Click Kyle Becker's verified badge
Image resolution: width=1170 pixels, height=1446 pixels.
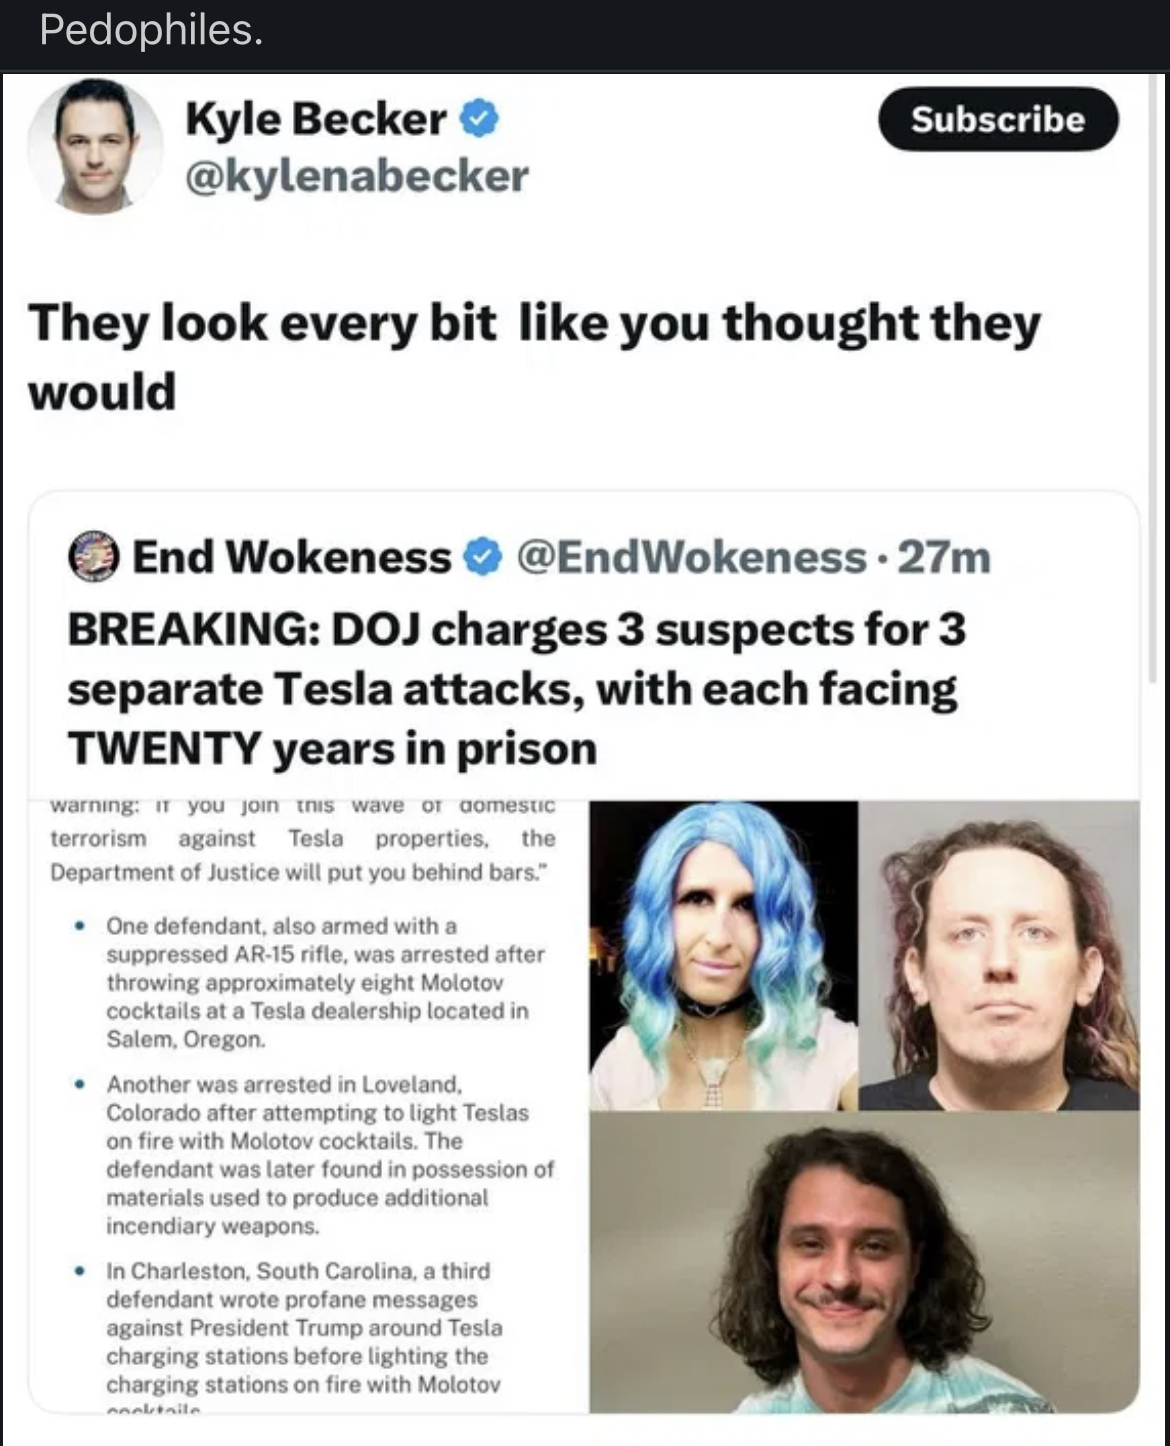pyautogui.click(x=479, y=119)
